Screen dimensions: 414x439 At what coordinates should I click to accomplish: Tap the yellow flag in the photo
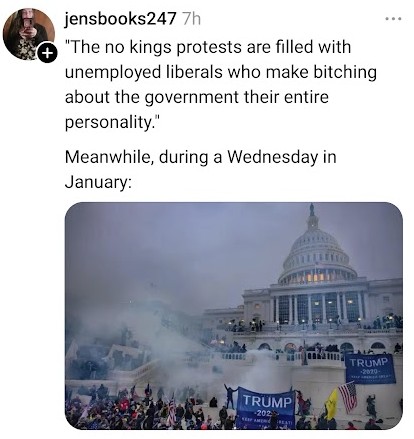pos(331,404)
